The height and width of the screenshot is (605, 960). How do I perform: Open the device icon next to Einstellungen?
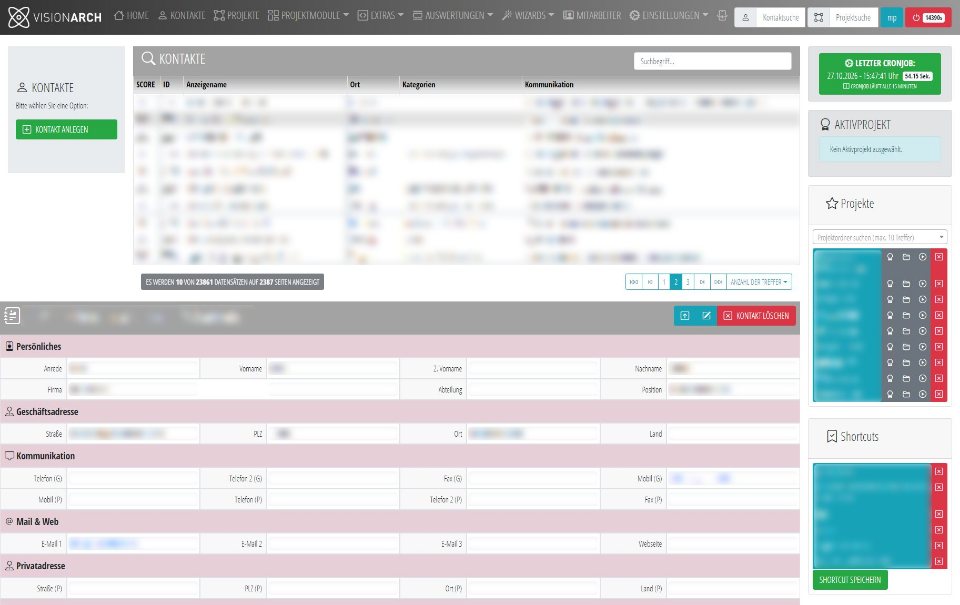722,15
